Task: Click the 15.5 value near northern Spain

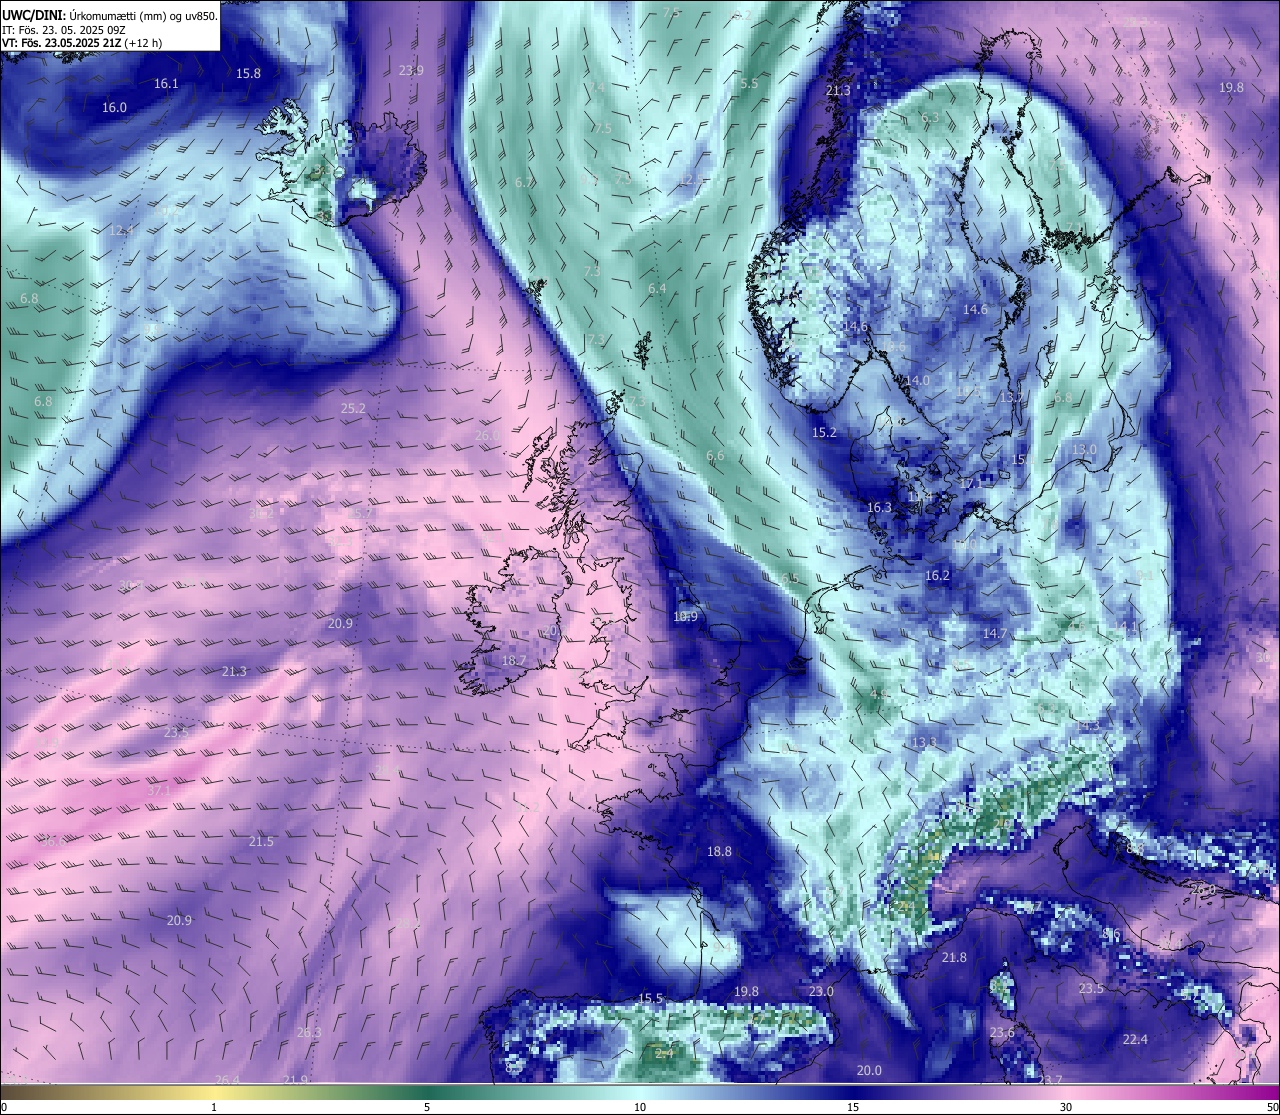Action: pos(651,998)
